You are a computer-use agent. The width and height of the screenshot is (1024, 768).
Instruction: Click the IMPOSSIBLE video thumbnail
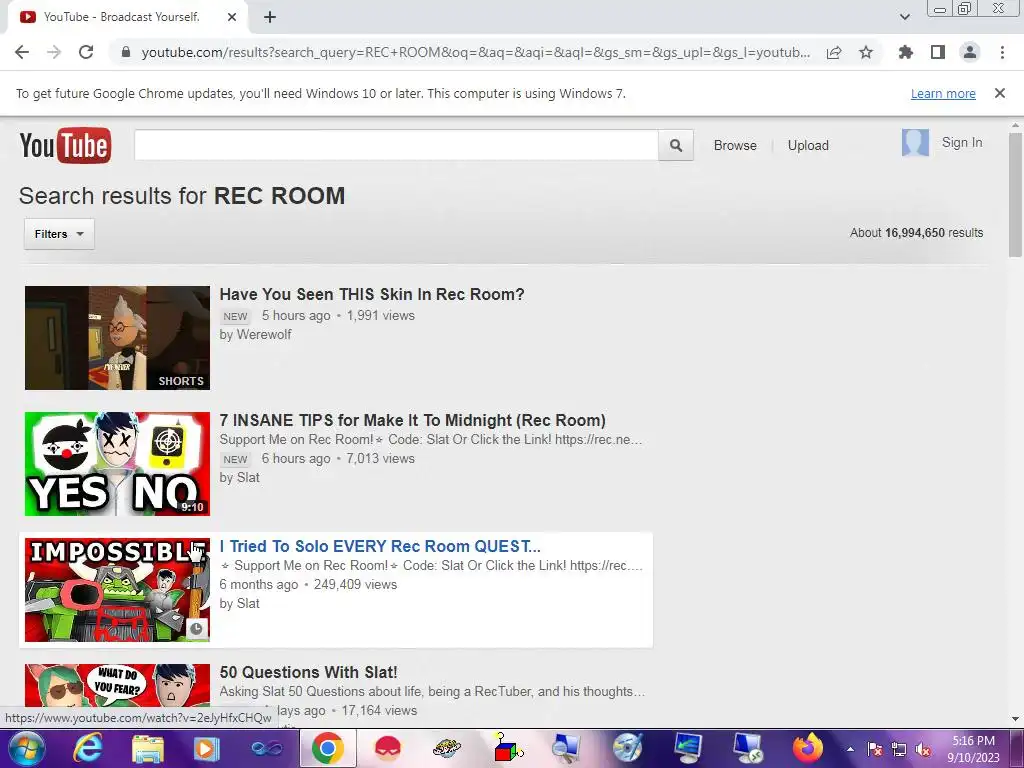coord(118,590)
